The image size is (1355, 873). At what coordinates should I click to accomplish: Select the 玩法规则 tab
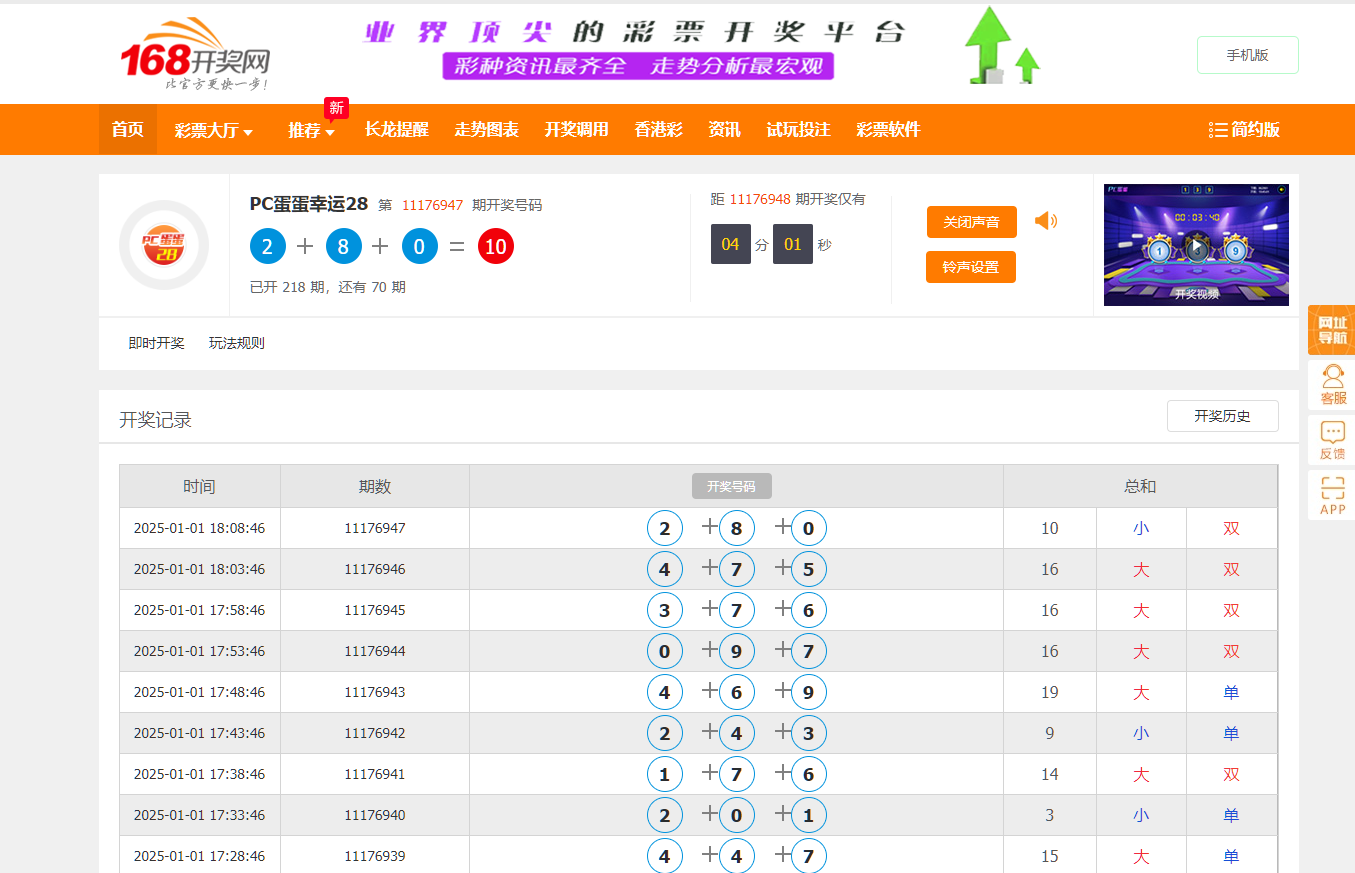tap(237, 343)
